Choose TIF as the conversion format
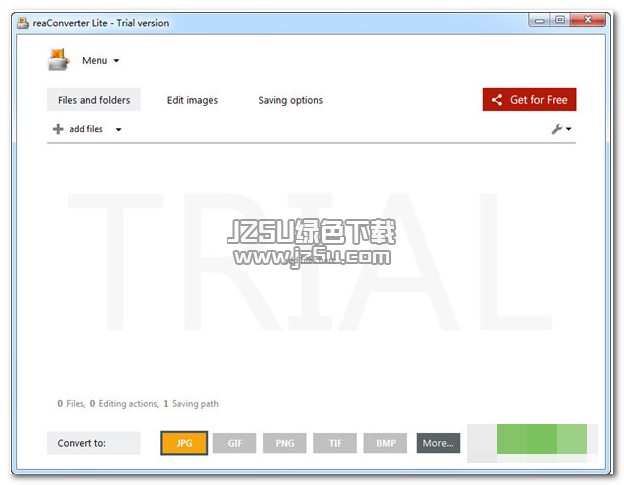Viewport: 624px width, 485px height. (x=335, y=443)
